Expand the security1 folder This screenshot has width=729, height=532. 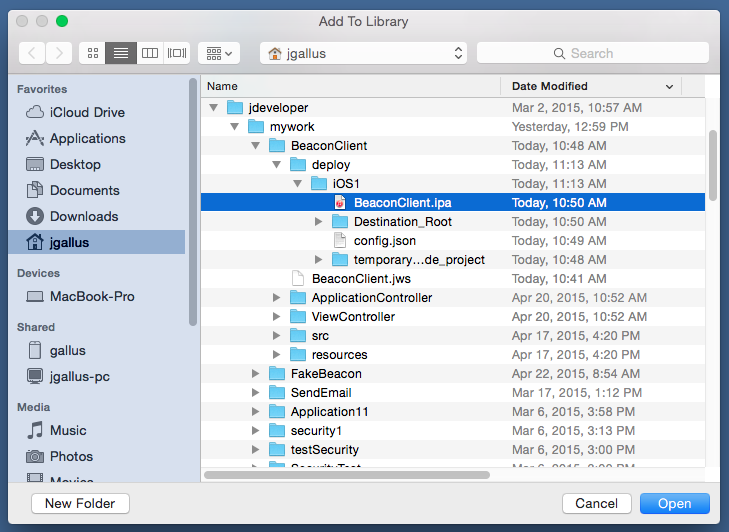(x=255, y=431)
